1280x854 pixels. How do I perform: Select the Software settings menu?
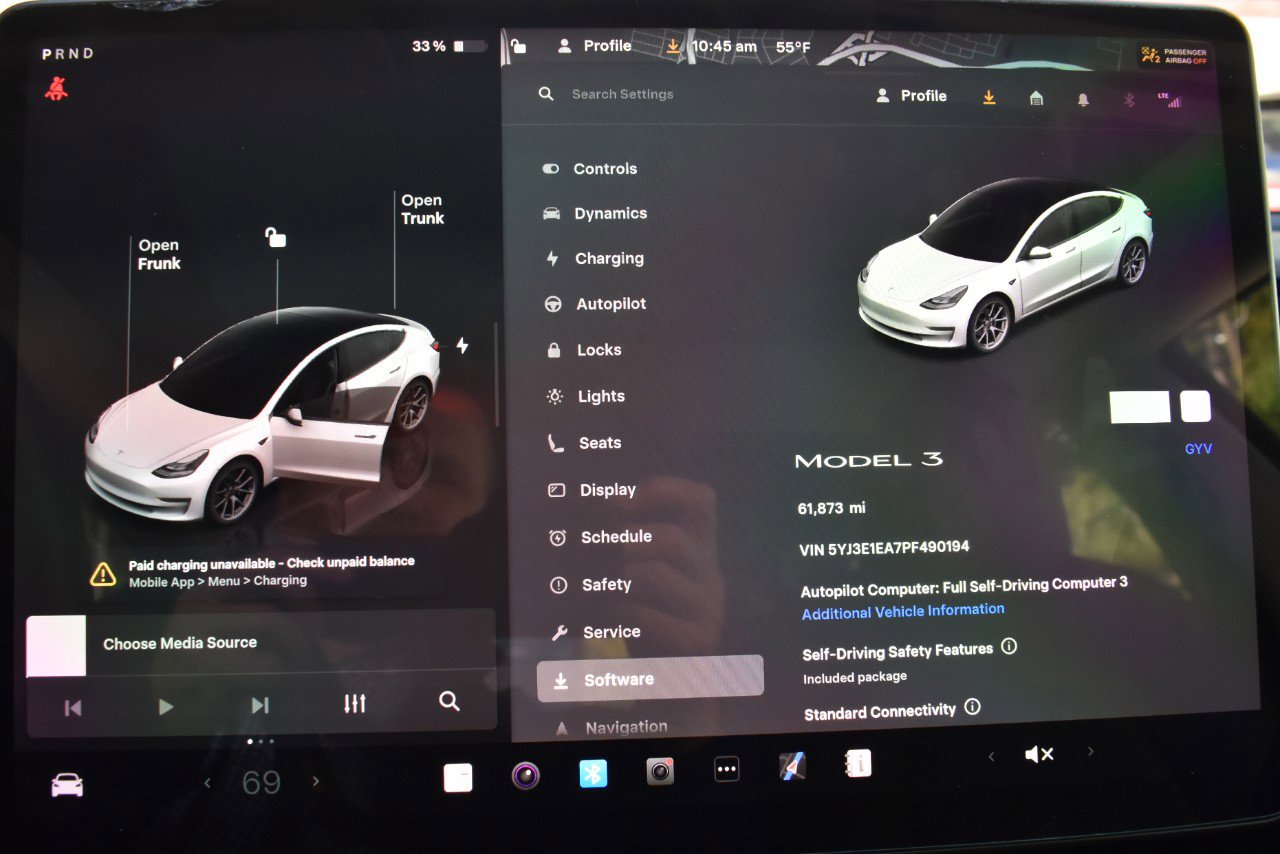(650, 679)
